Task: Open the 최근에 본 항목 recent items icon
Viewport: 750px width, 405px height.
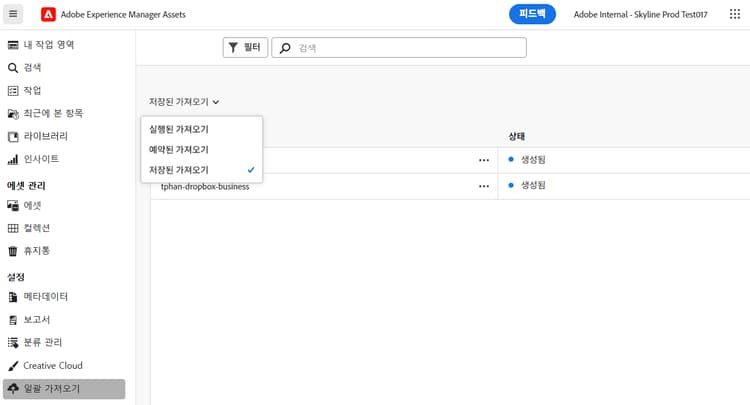Action: click(x=13, y=113)
